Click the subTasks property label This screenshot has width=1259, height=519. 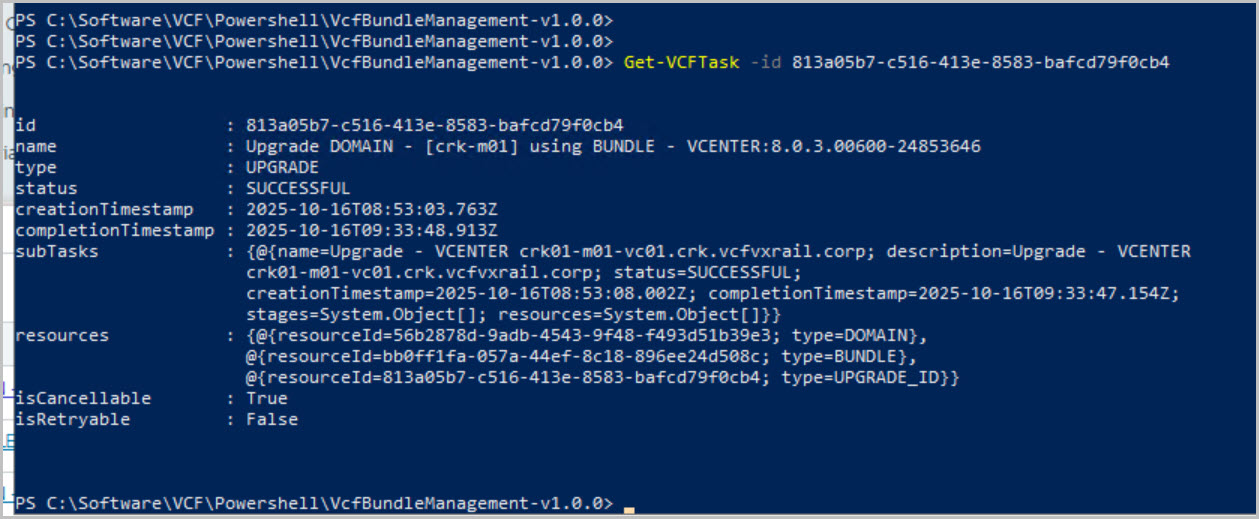(x=57, y=251)
